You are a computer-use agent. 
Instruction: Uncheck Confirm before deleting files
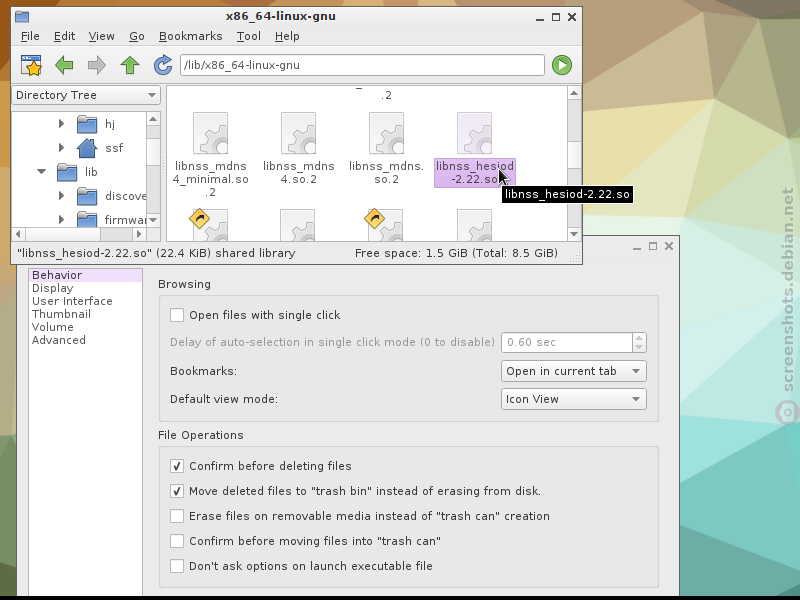[x=177, y=466]
